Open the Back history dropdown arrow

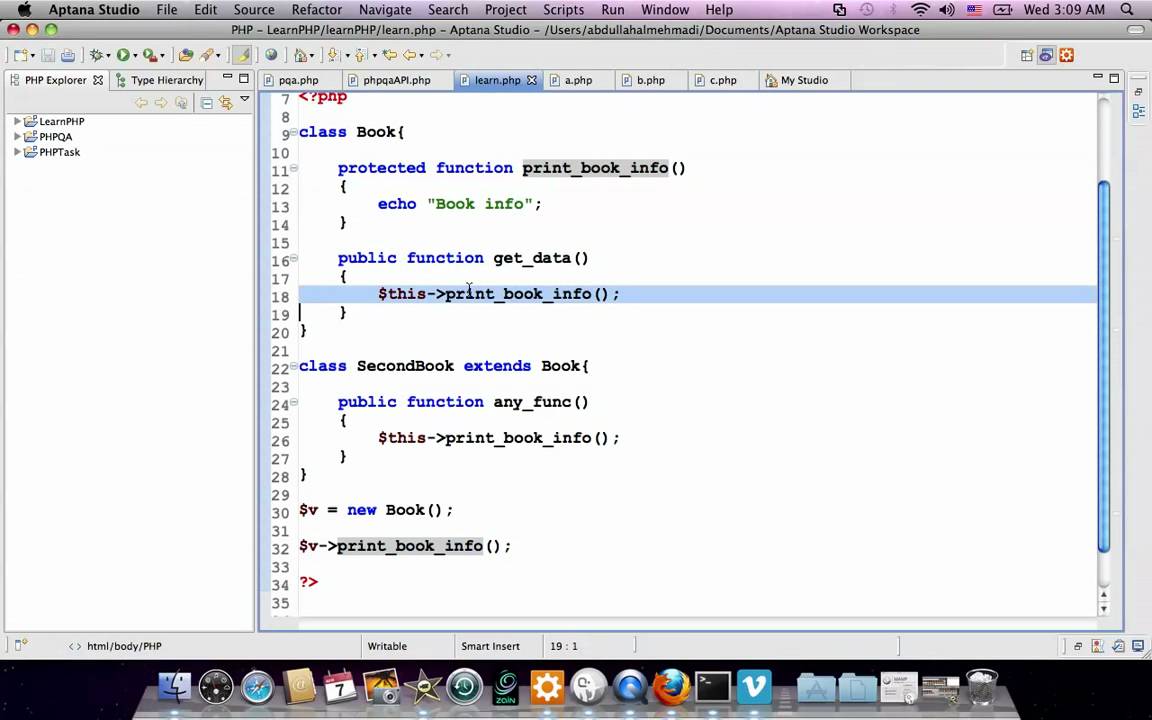422,56
